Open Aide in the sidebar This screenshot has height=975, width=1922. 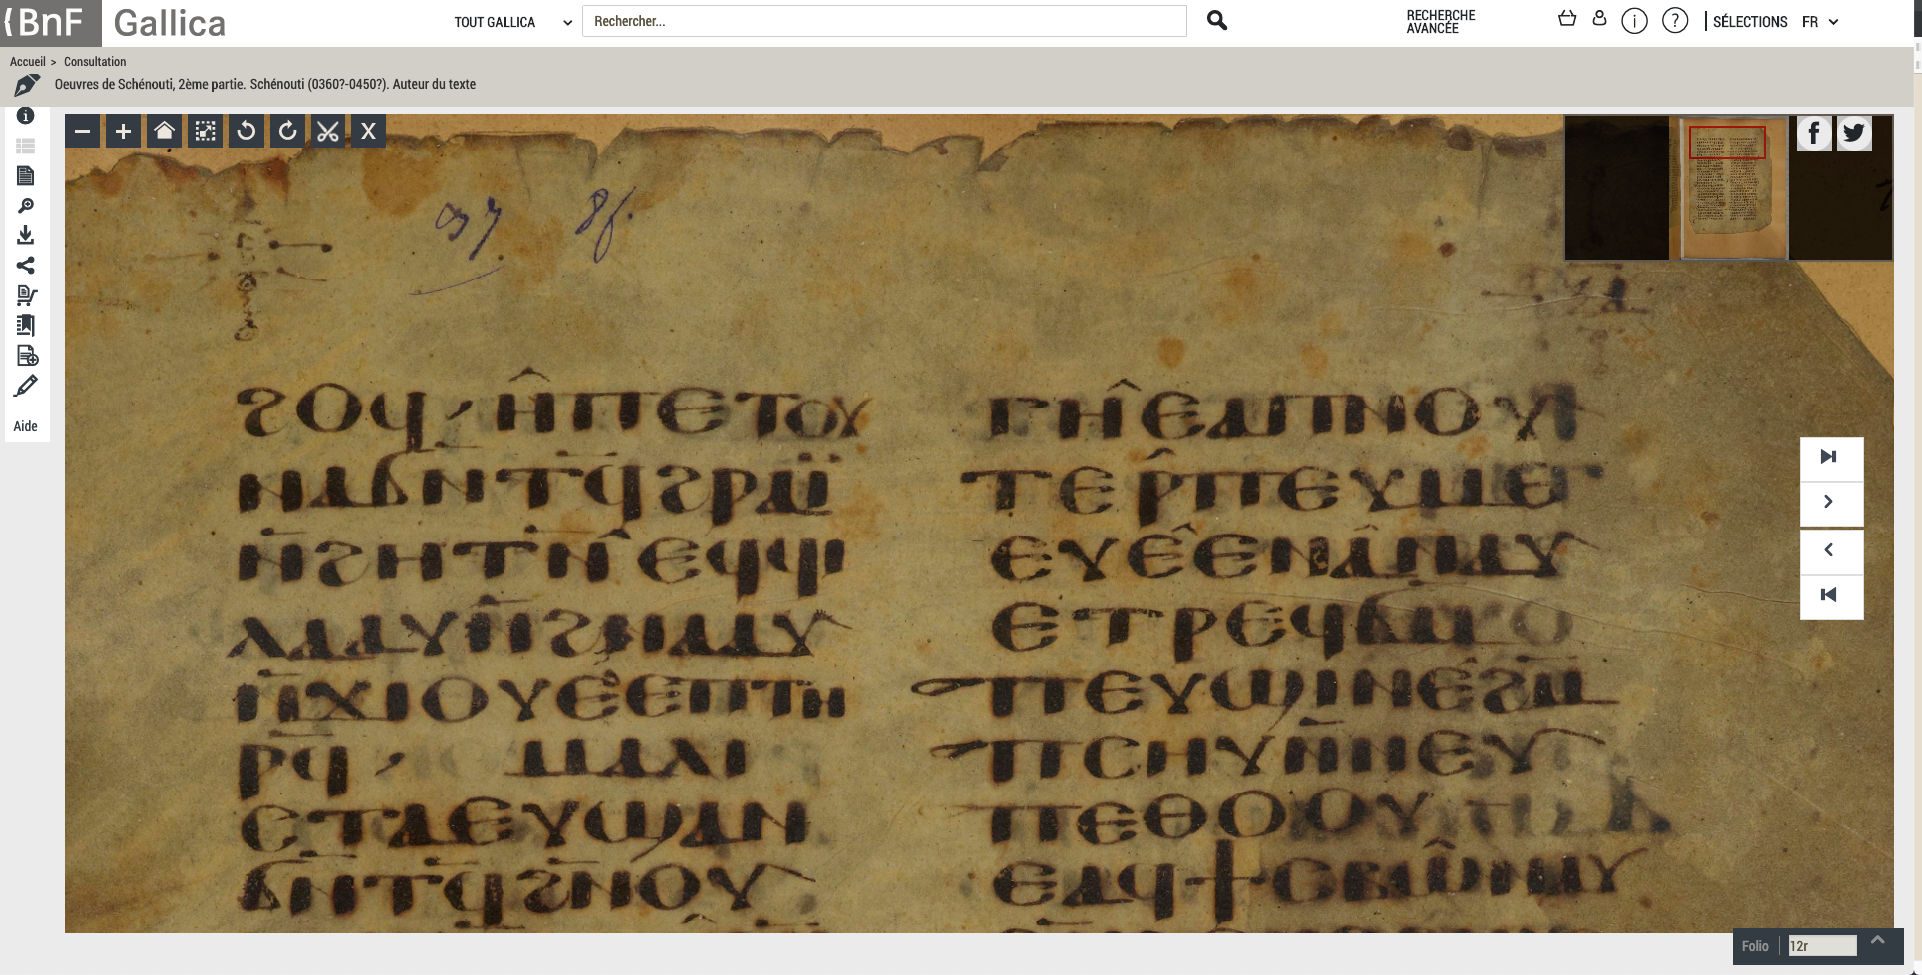click(26, 426)
